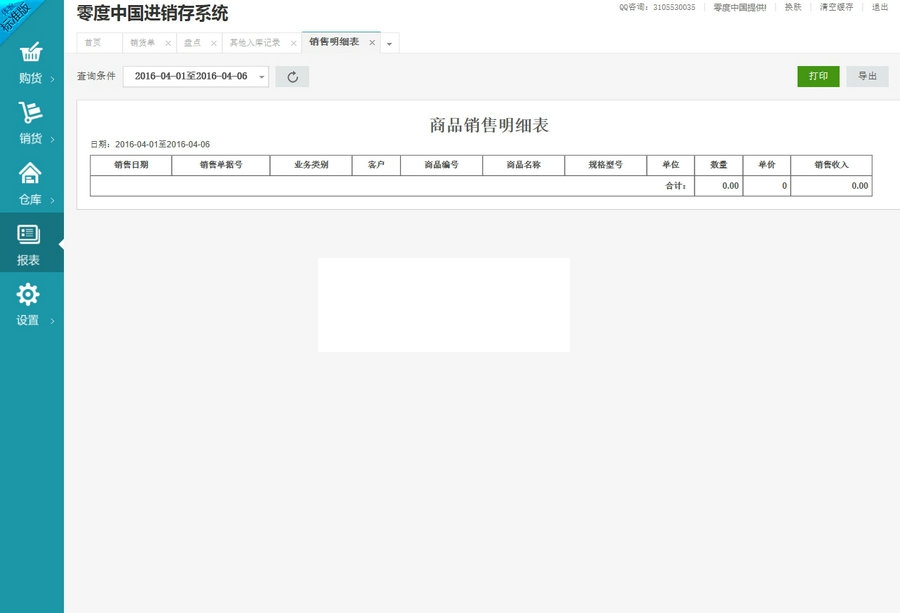
Task: Click the 零度中国提供 link
Action: (x=740, y=7)
